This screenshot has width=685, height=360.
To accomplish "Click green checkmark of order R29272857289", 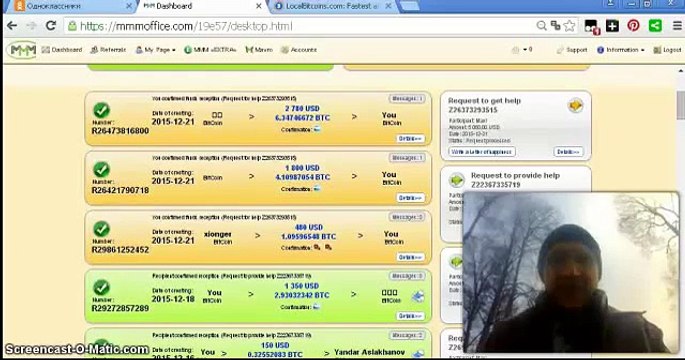I will pyautogui.click(x=101, y=287).
